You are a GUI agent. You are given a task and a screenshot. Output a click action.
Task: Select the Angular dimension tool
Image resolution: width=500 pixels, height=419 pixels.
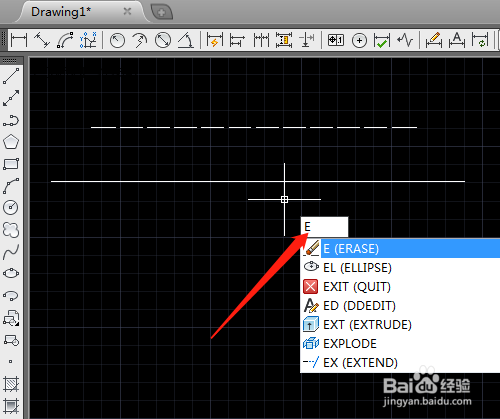[186, 40]
